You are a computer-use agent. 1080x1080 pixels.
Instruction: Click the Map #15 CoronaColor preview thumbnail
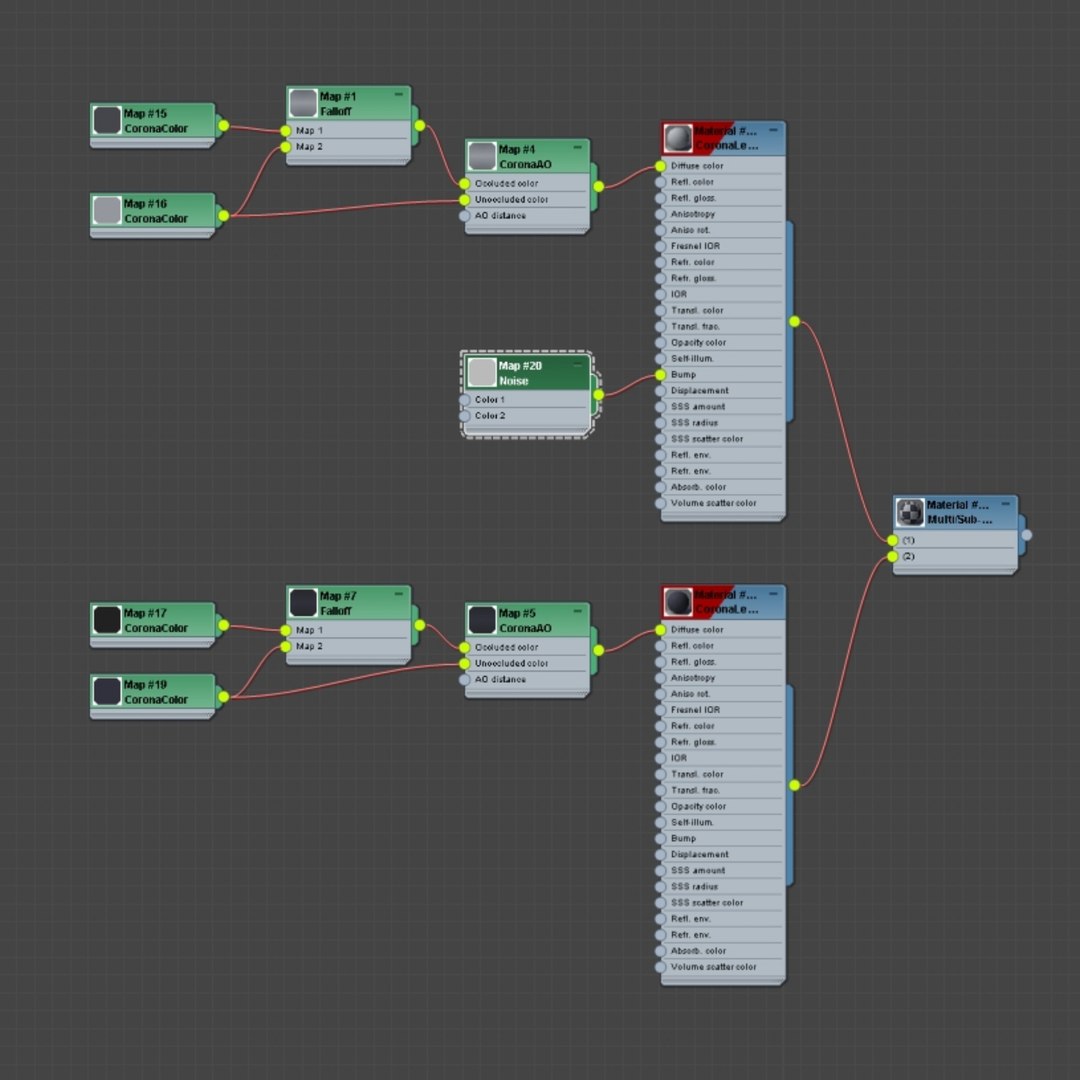tap(107, 121)
